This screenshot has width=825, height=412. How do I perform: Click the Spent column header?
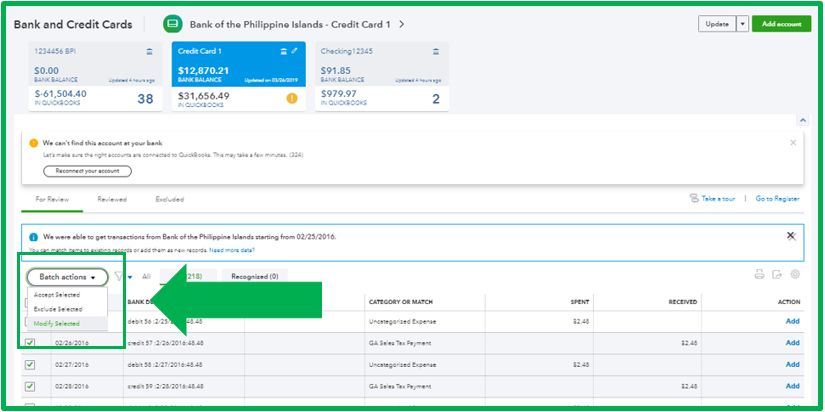point(581,302)
